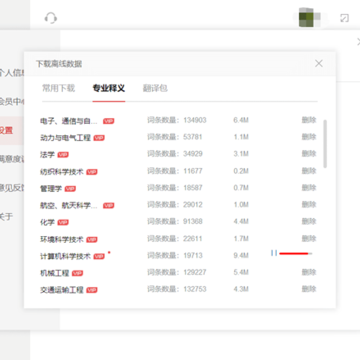
Task: Click the VIP badge next to 机械工程
Action: click(x=77, y=273)
